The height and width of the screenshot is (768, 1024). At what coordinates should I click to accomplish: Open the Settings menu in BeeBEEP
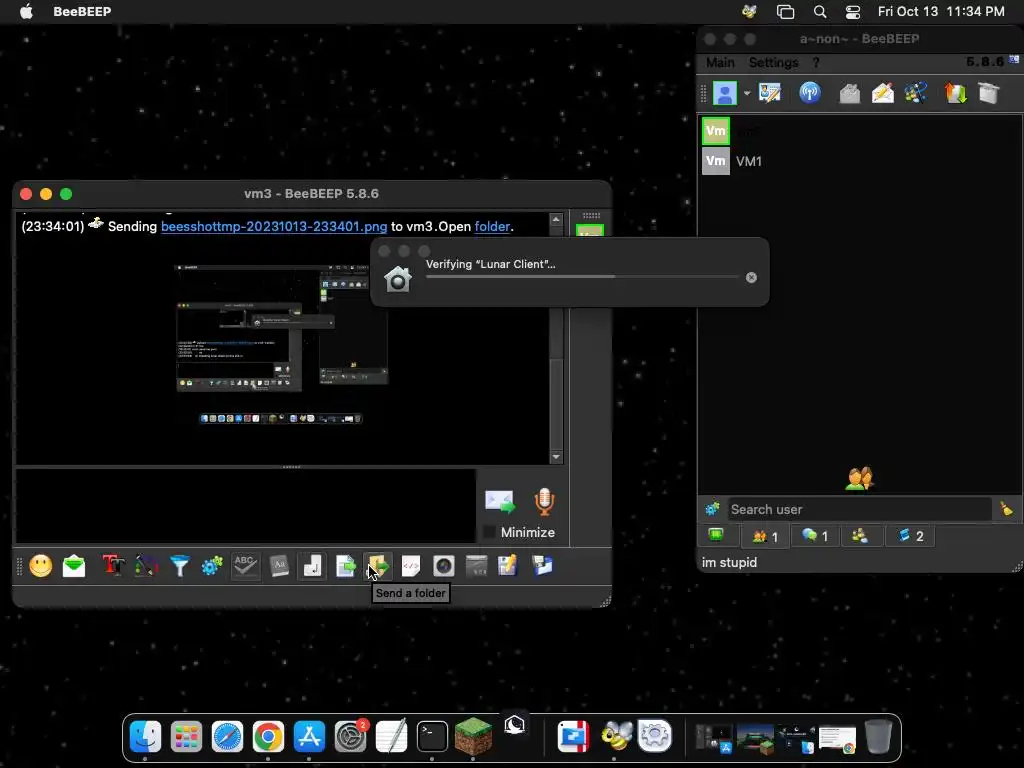click(x=773, y=63)
